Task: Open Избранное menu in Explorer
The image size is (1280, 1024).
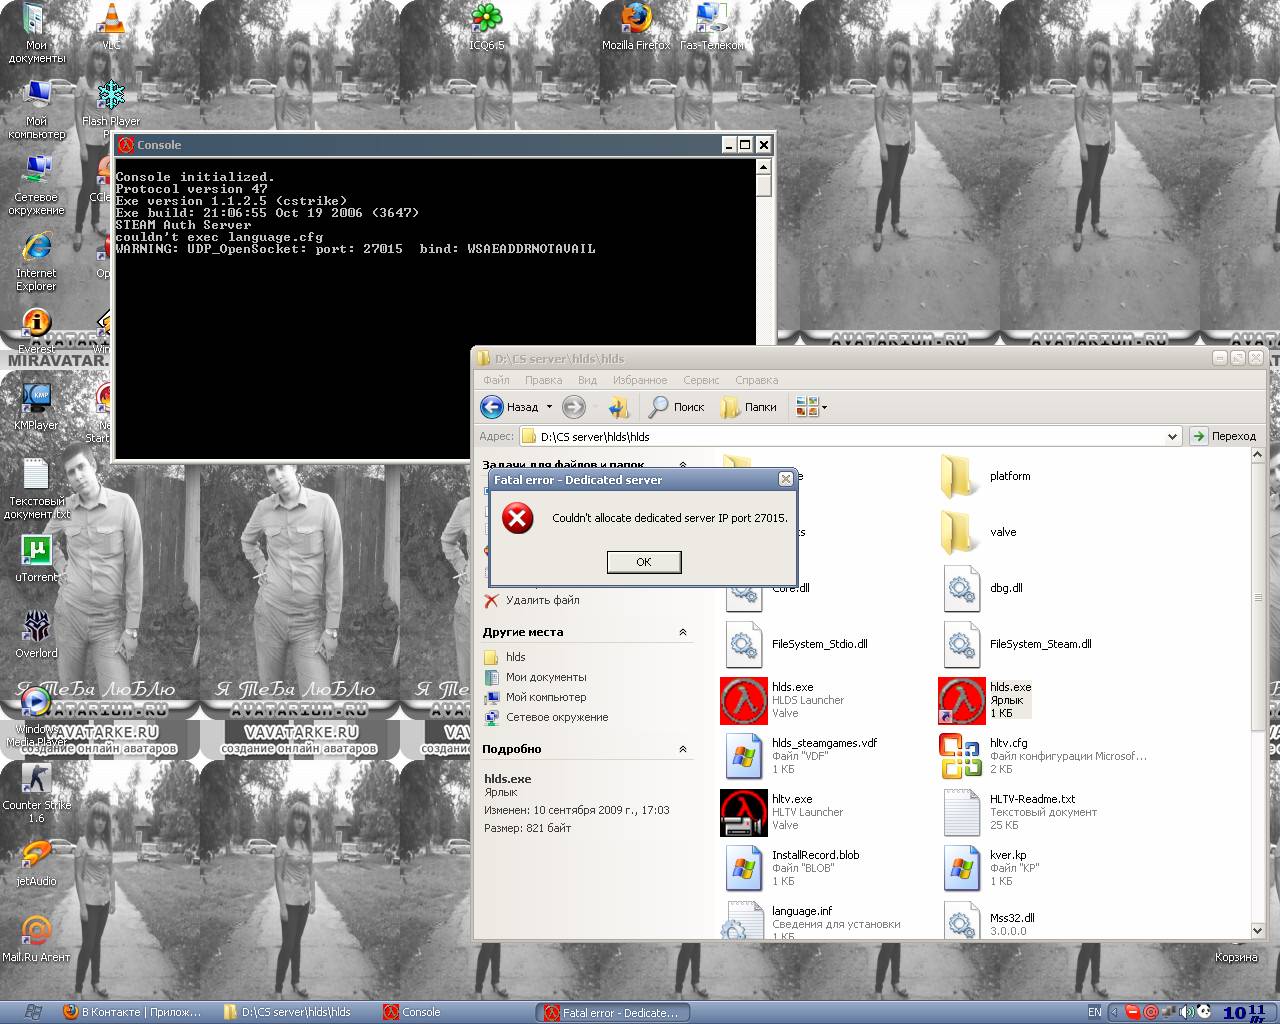Action: 640,380
